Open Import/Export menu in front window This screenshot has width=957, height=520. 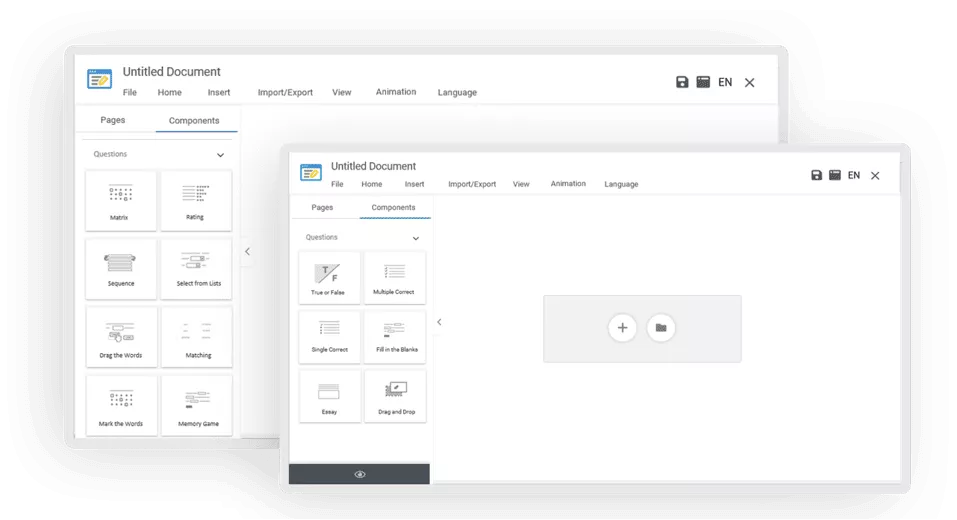pyautogui.click(x=472, y=184)
